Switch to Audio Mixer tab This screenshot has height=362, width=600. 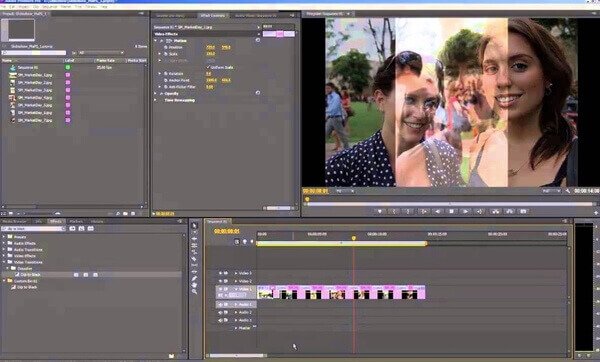click(256, 16)
